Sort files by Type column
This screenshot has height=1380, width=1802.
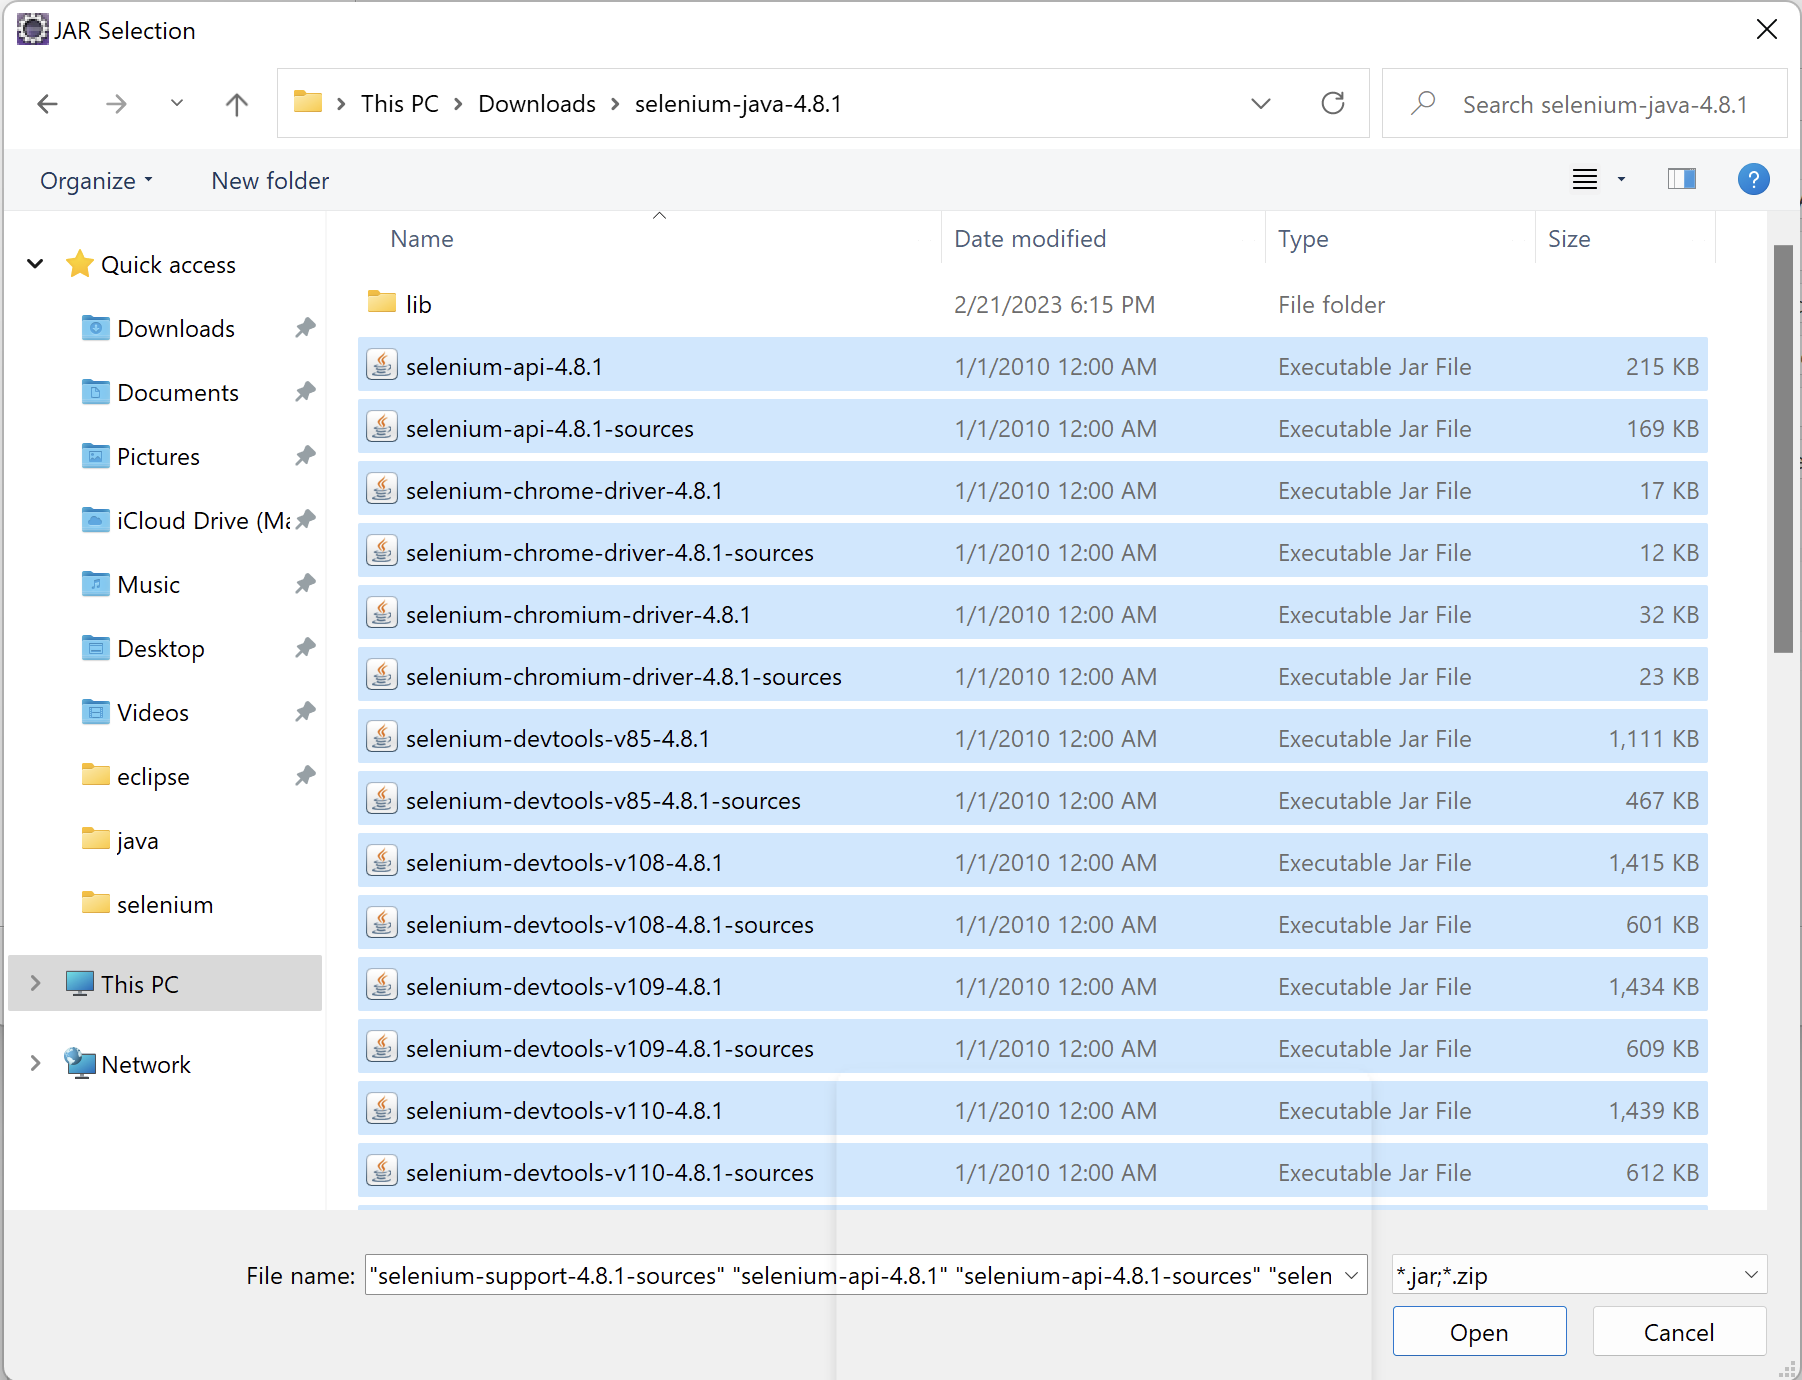[1302, 239]
